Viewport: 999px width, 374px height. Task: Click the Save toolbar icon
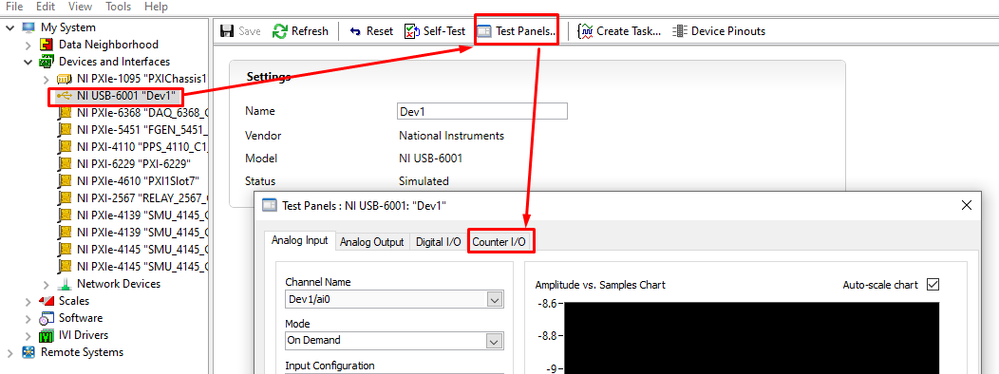click(226, 31)
